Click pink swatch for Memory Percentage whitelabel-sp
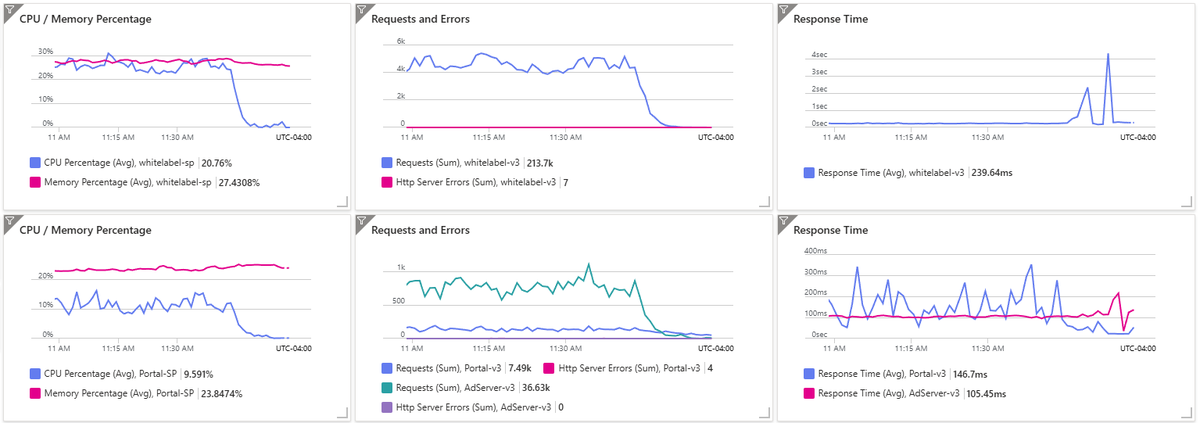Viewport: 1200px width, 423px height. click(x=35, y=183)
